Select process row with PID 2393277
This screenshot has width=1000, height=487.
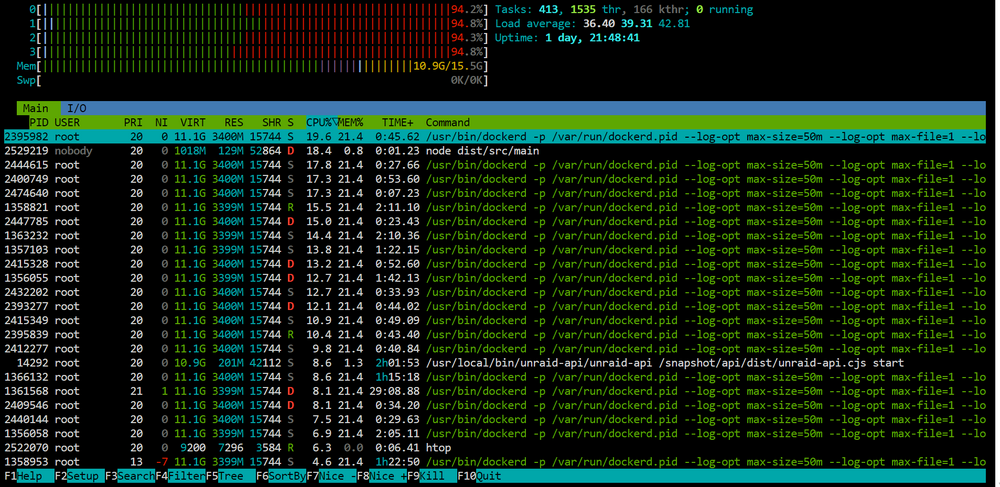pos(496,306)
